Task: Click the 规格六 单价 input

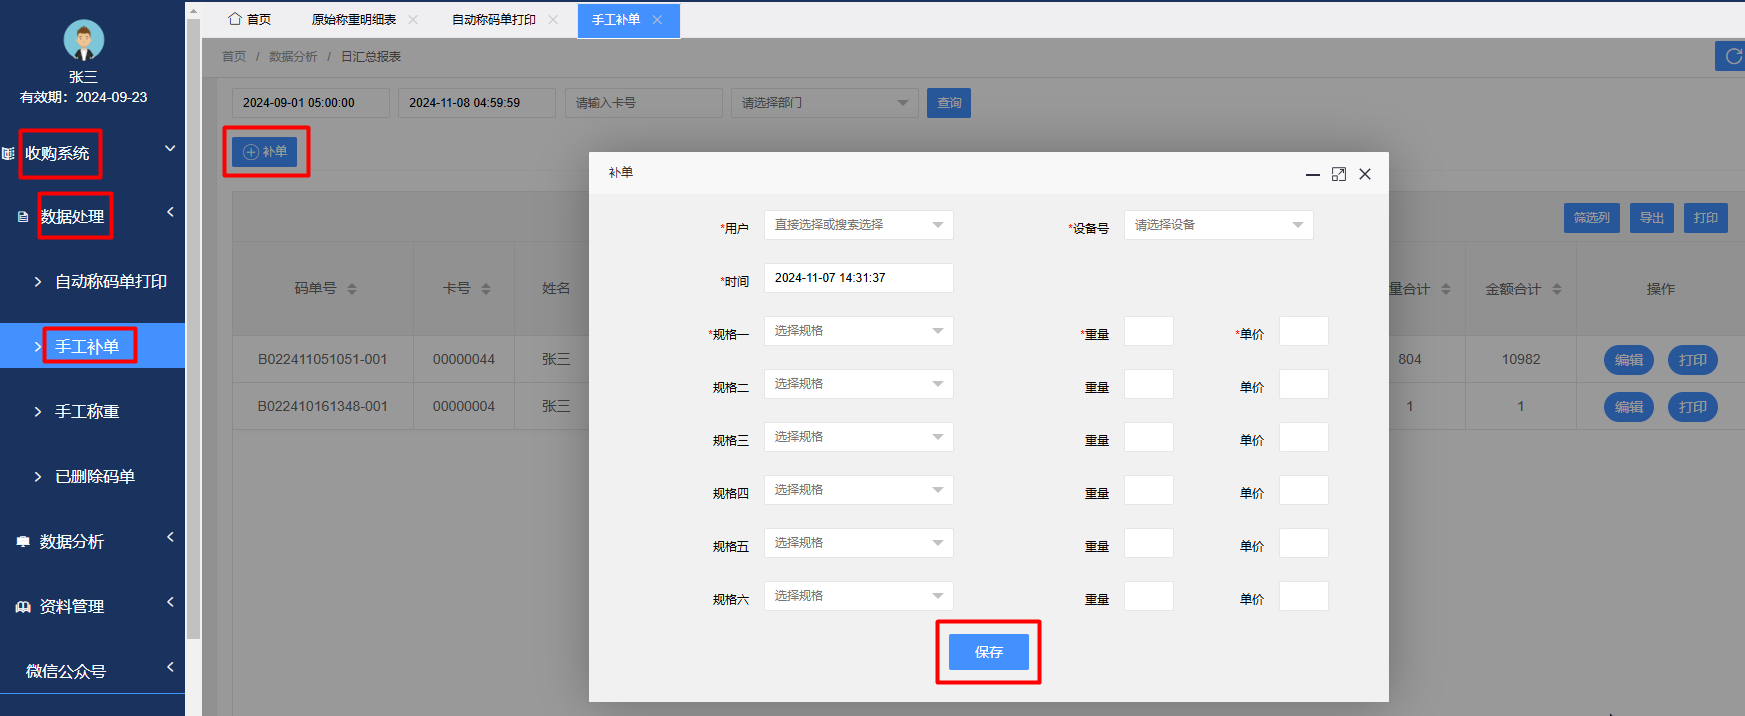Action: (1304, 596)
